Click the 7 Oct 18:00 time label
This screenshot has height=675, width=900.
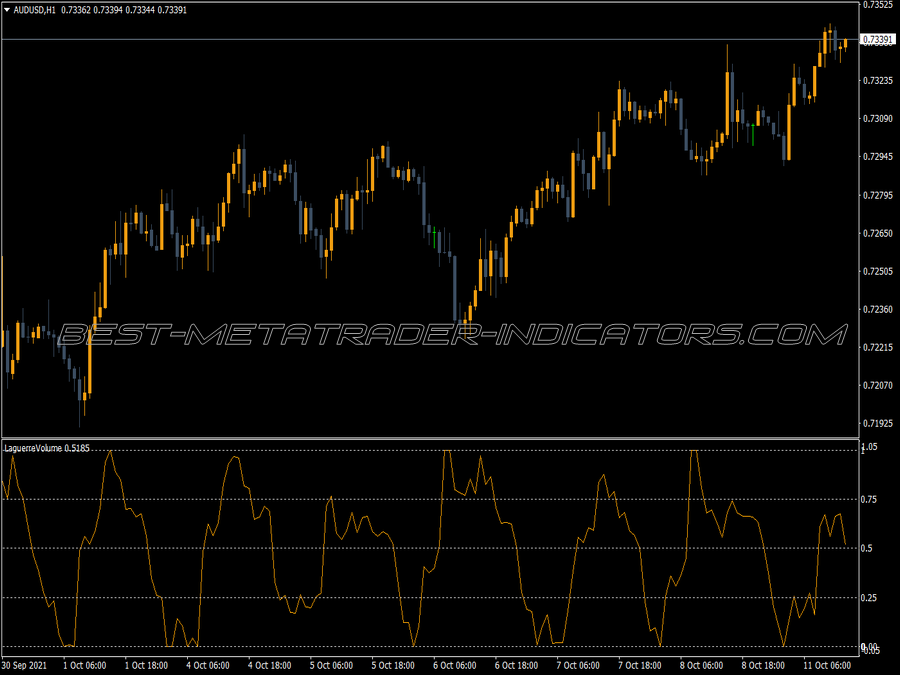(x=640, y=665)
